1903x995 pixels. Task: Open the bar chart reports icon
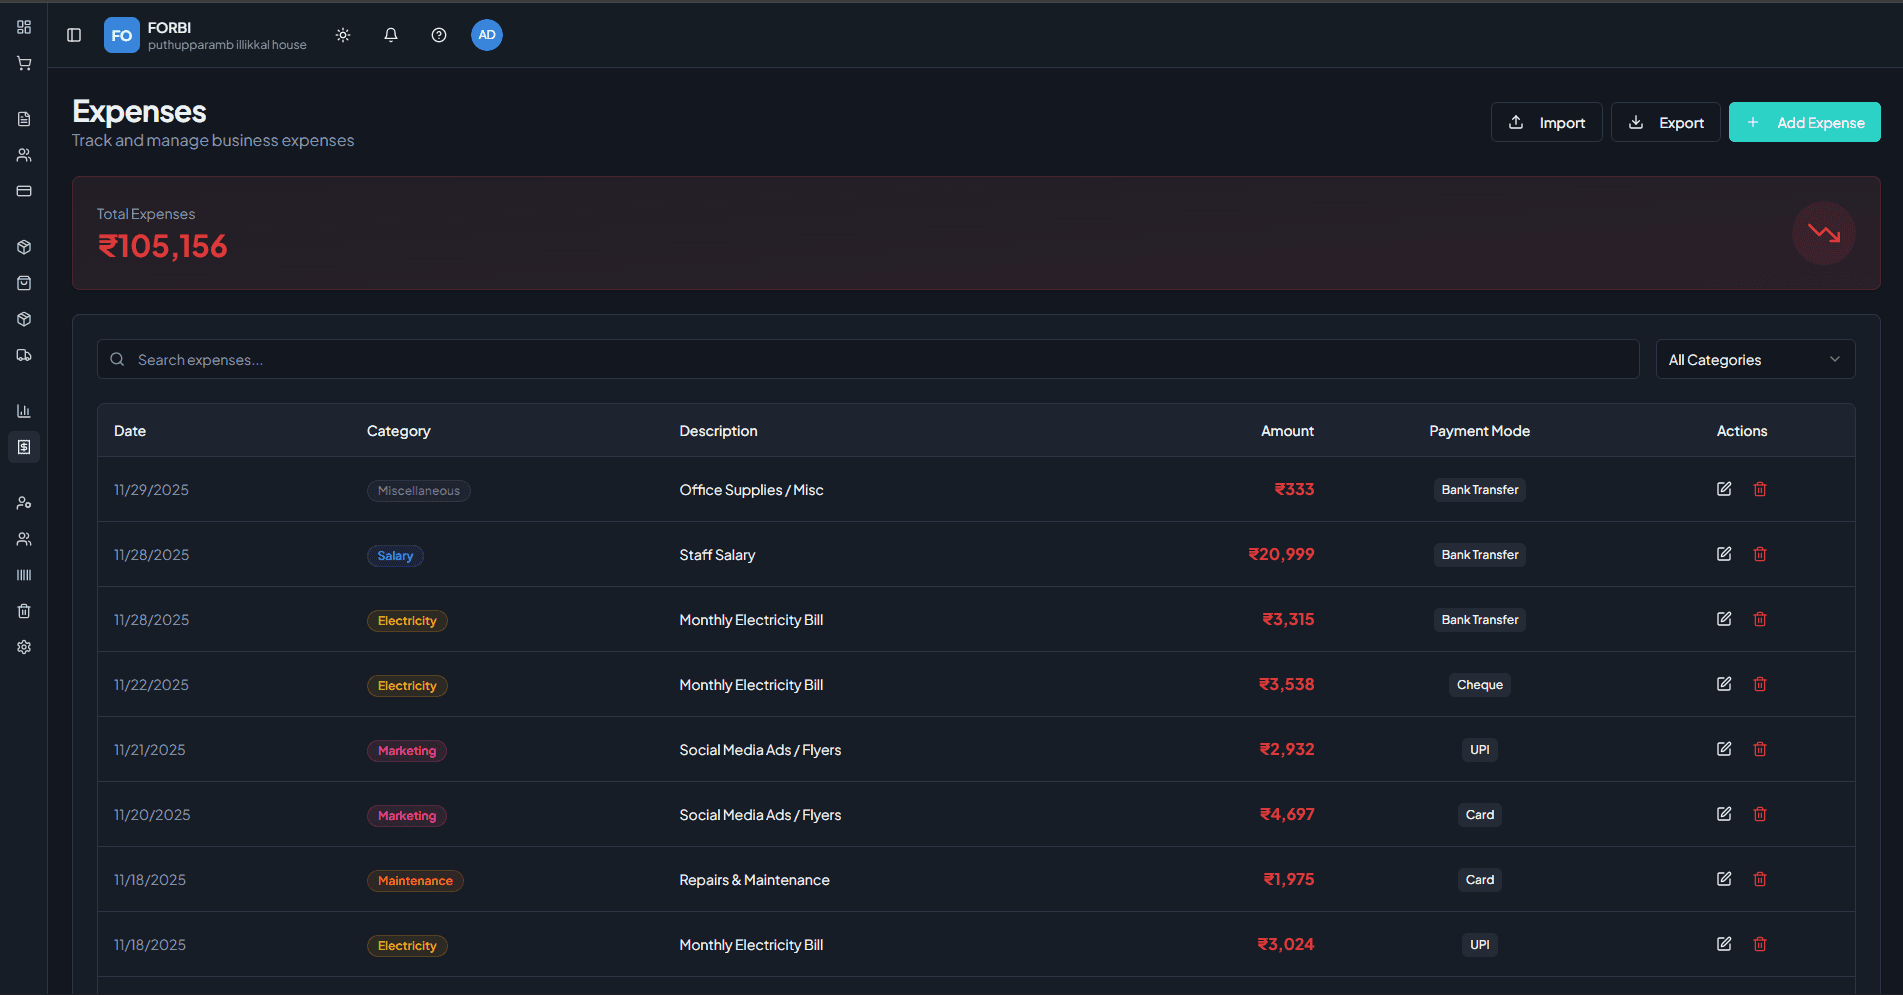coord(24,411)
